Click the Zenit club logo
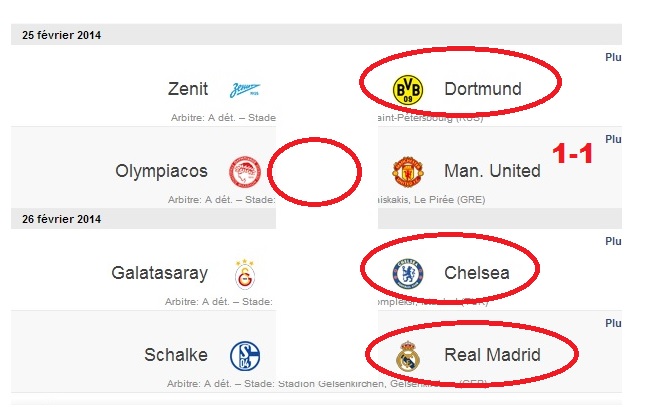The image size is (666, 415). click(x=245, y=90)
